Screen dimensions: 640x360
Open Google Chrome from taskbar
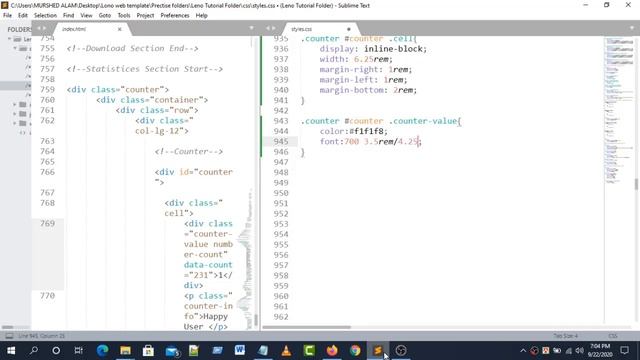[355, 350]
